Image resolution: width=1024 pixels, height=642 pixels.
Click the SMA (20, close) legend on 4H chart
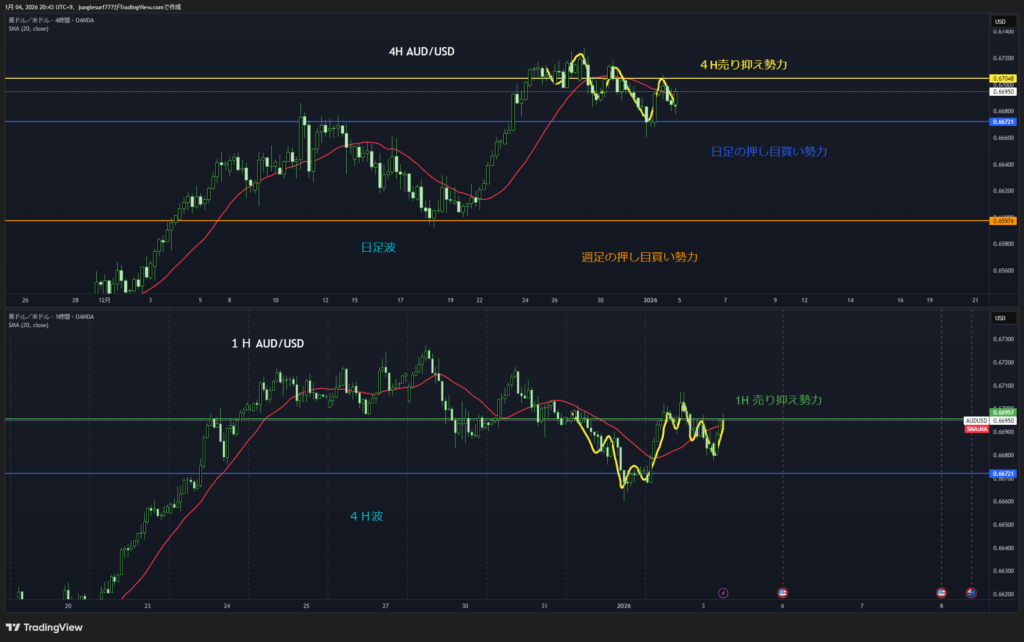point(28,29)
